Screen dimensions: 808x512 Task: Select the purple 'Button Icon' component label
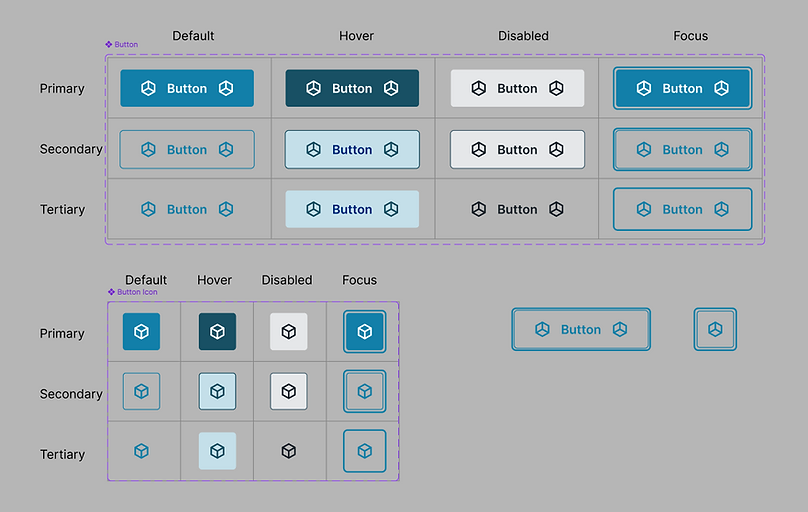pyautogui.click(x=133, y=292)
